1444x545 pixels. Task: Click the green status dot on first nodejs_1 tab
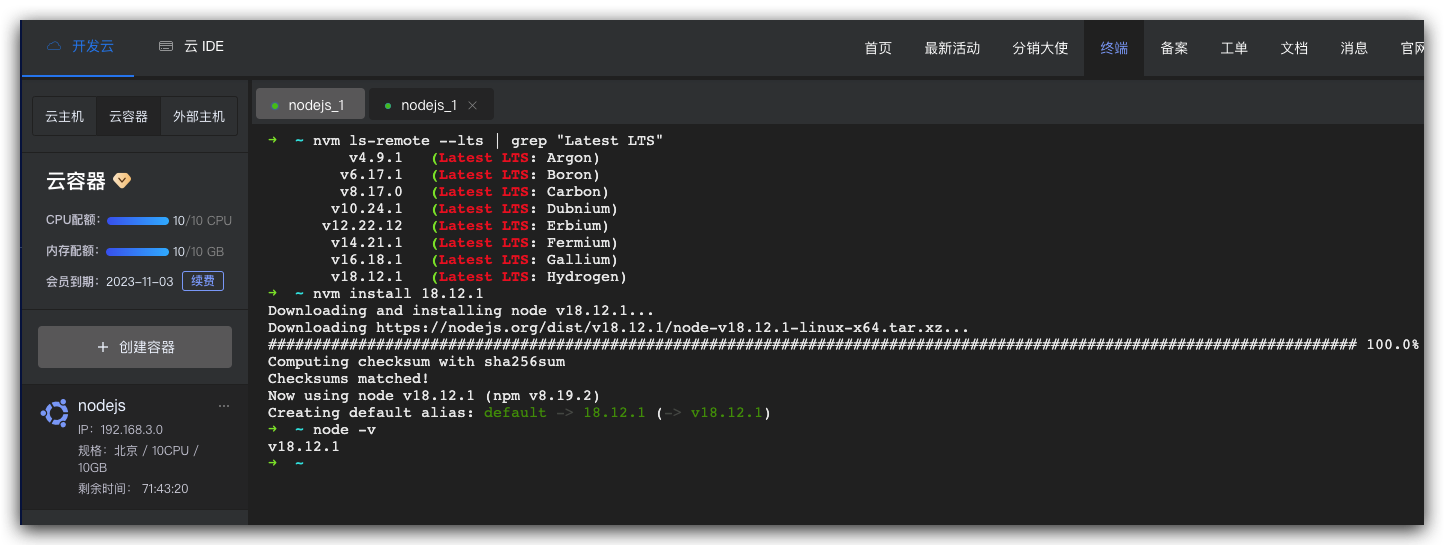(275, 105)
